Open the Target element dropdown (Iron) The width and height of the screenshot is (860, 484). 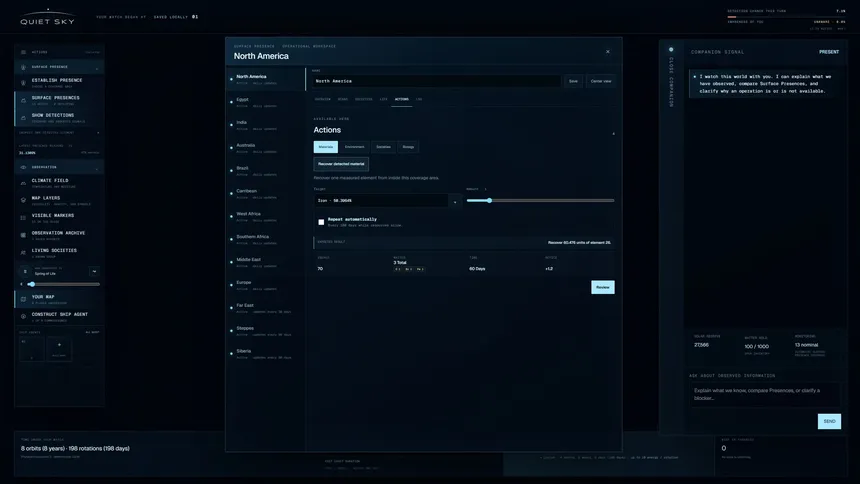(x=388, y=201)
